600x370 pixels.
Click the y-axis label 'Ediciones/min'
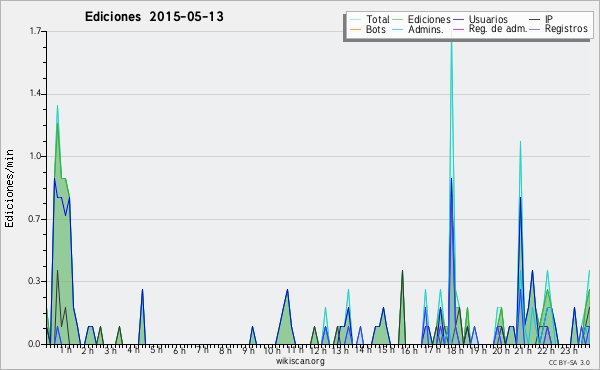(x=9, y=188)
